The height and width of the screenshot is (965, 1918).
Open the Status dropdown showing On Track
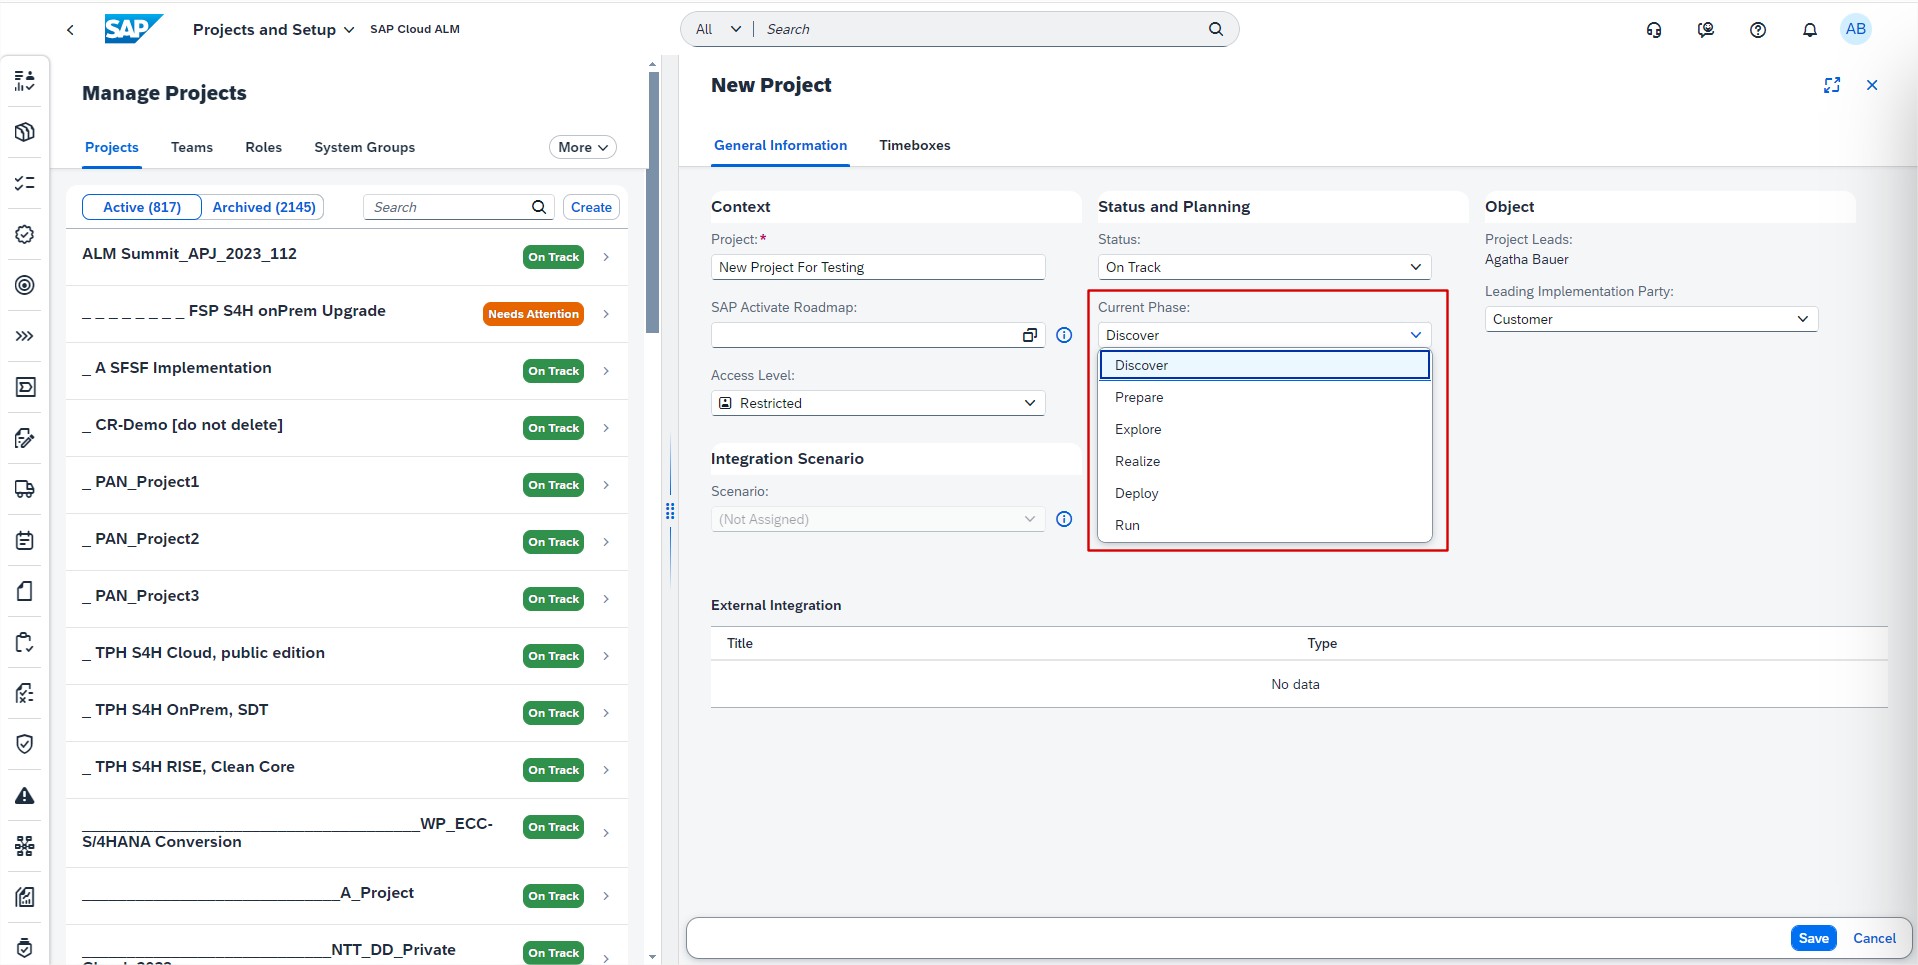coord(1264,267)
